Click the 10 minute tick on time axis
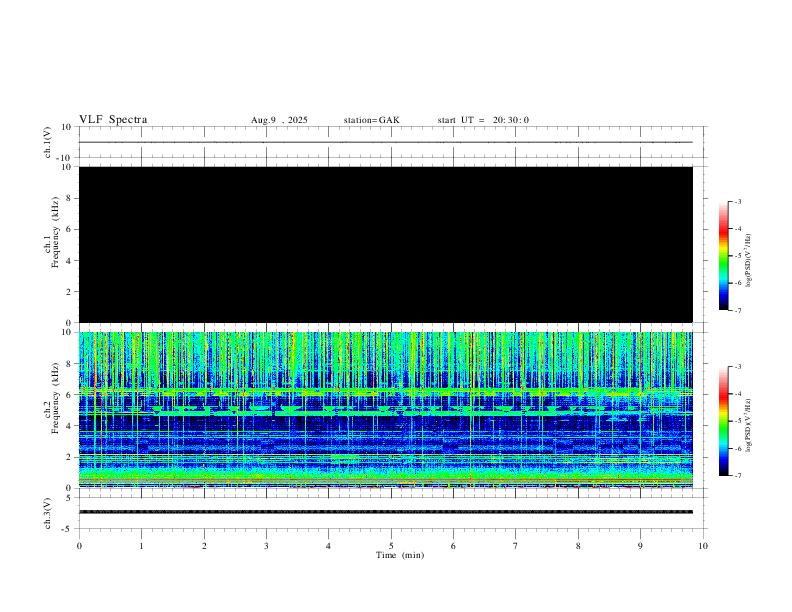 tap(703, 546)
